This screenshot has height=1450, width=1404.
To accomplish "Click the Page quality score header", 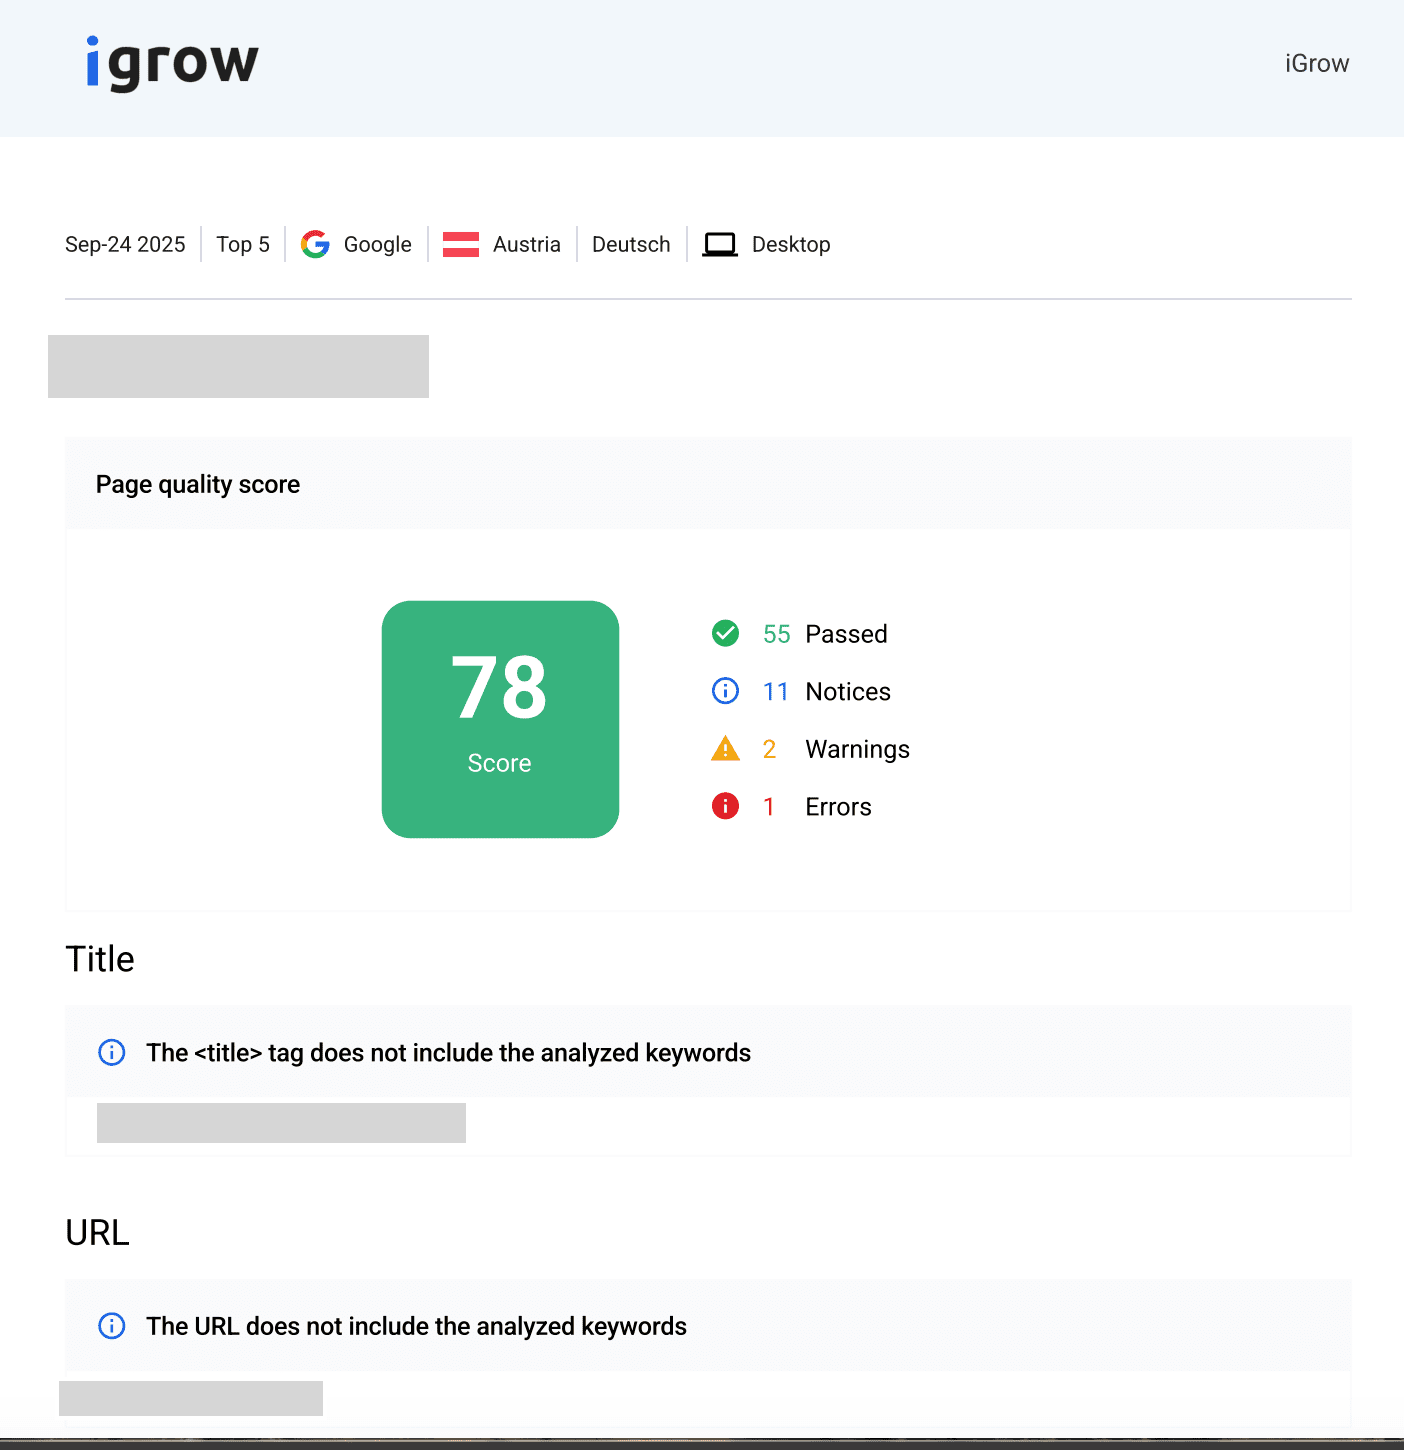I will 198,485.
